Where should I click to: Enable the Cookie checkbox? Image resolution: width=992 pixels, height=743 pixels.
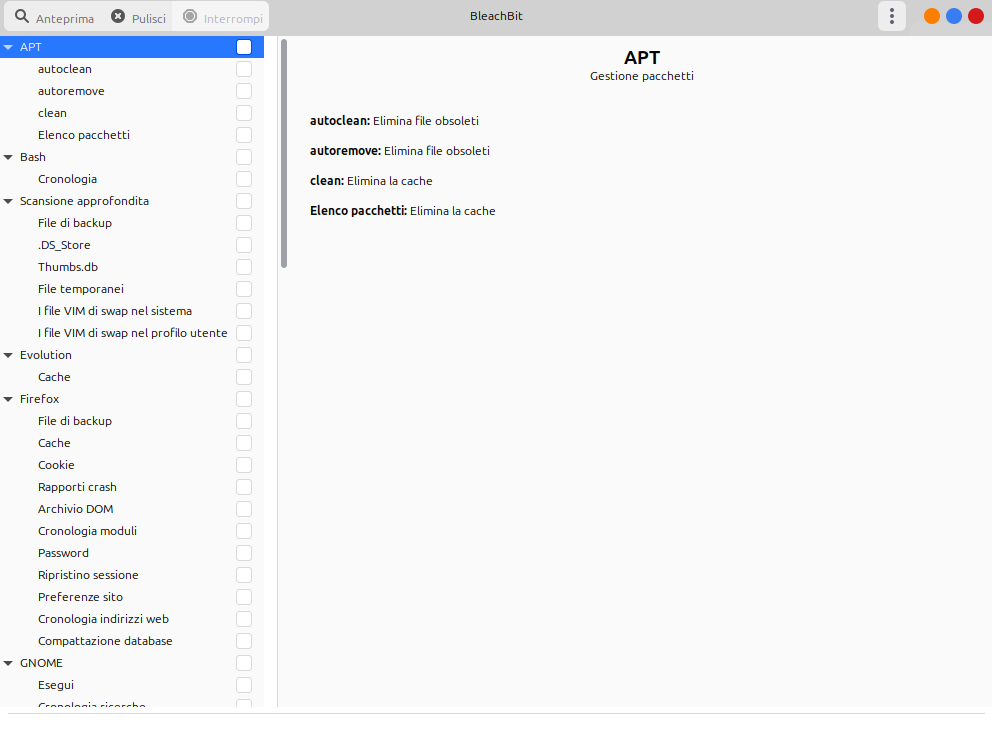pyautogui.click(x=244, y=465)
